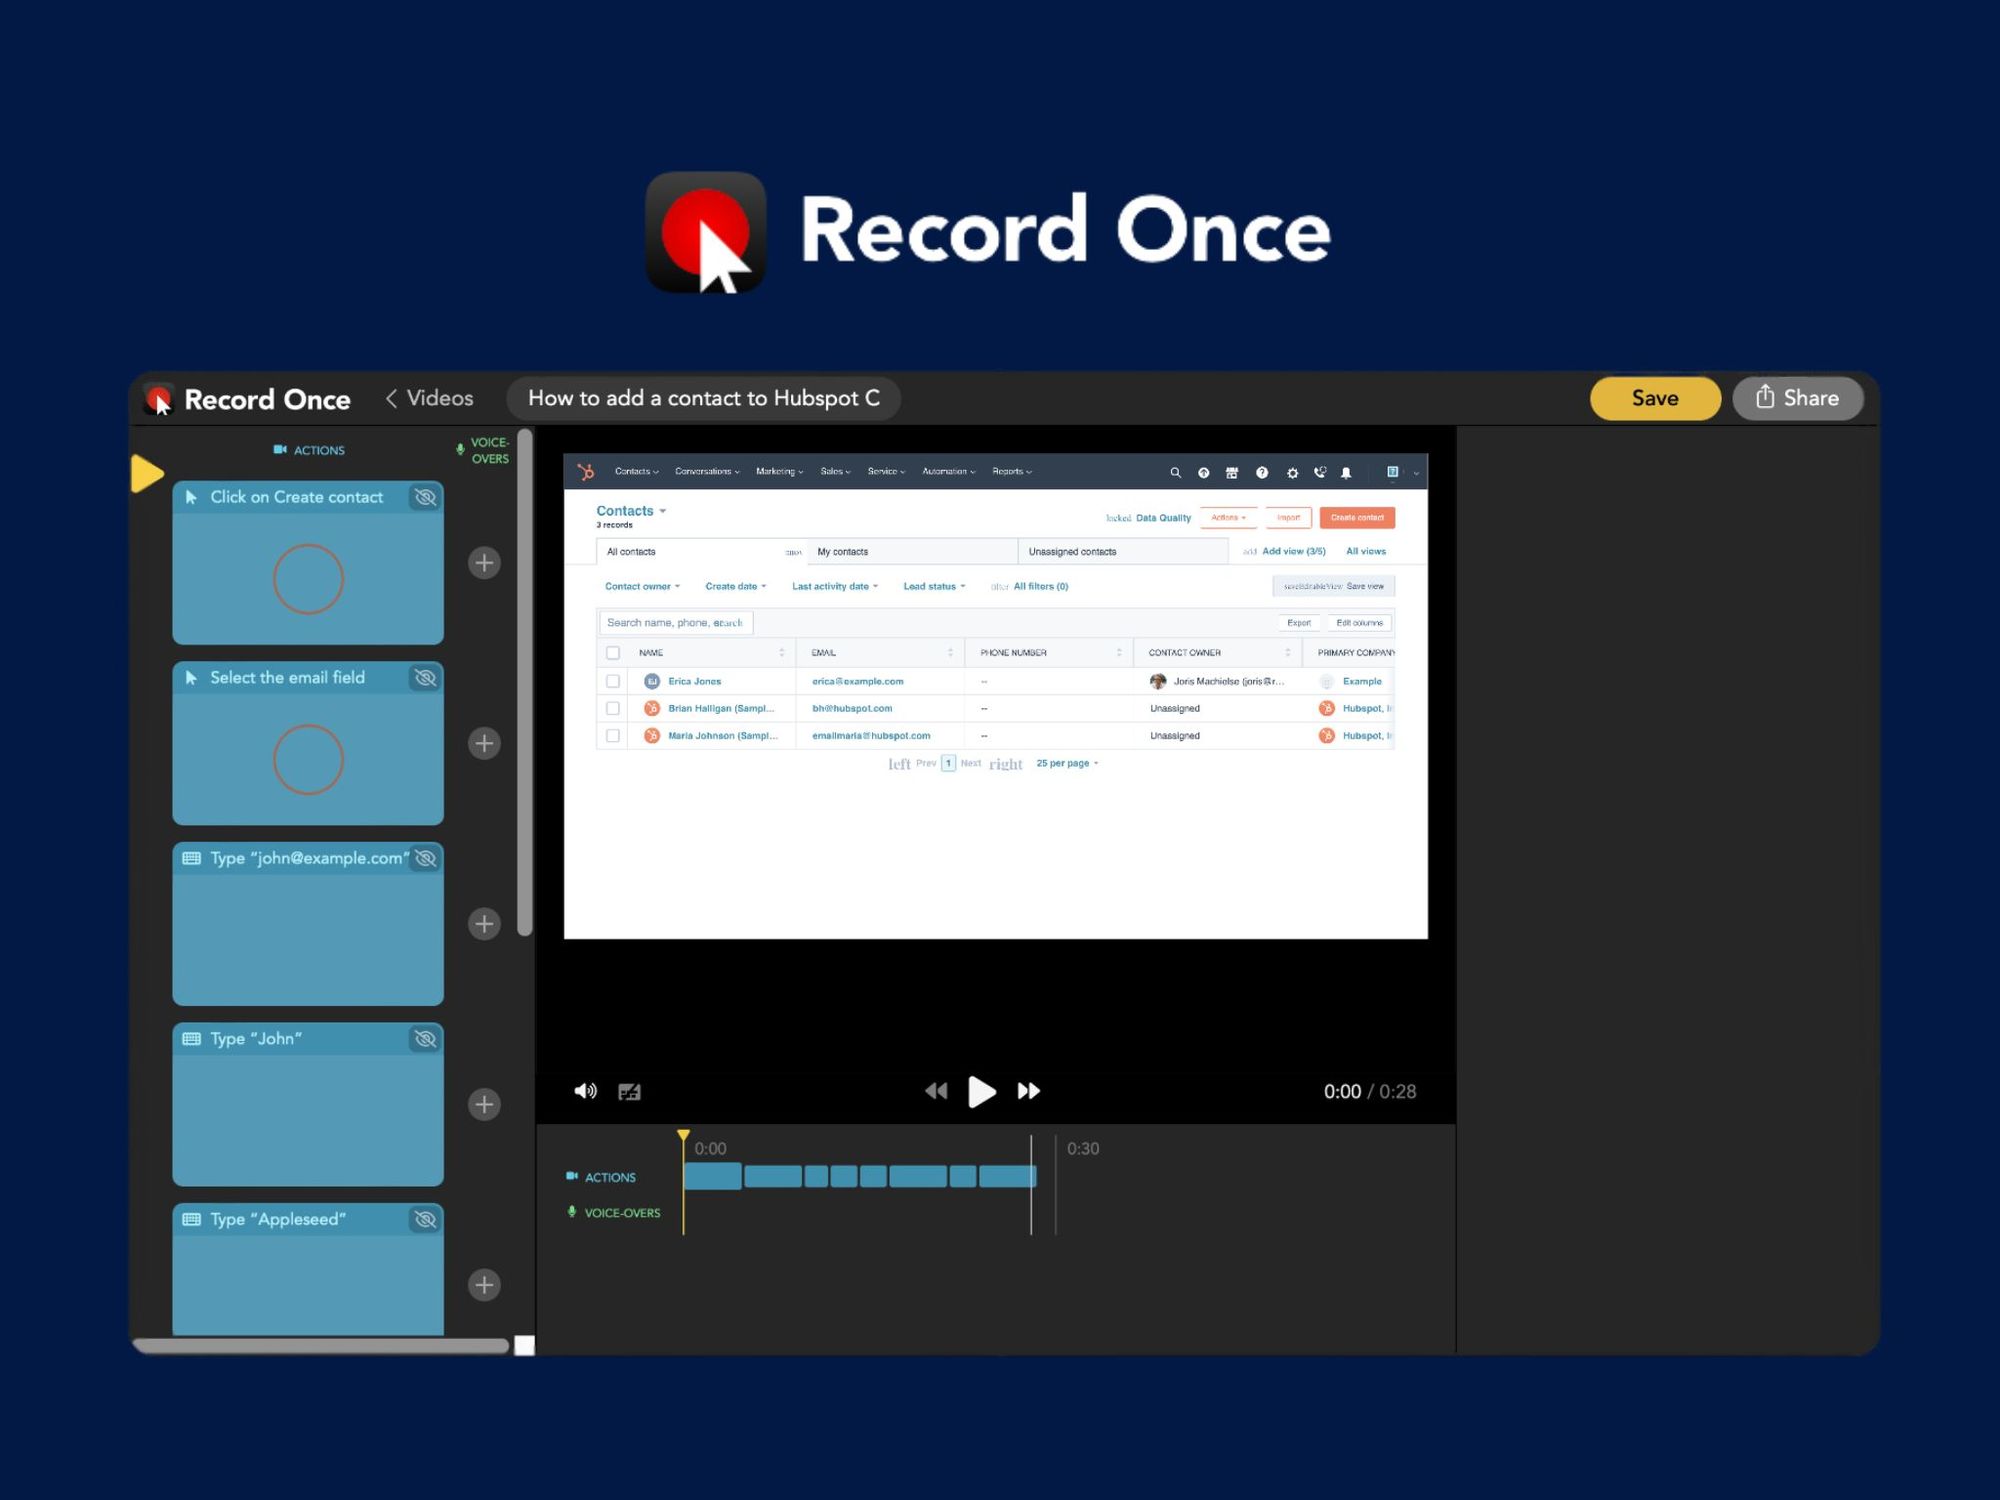The width and height of the screenshot is (2000, 1500).
Task: Open the Contact owner filter dropdown
Action: (642, 587)
